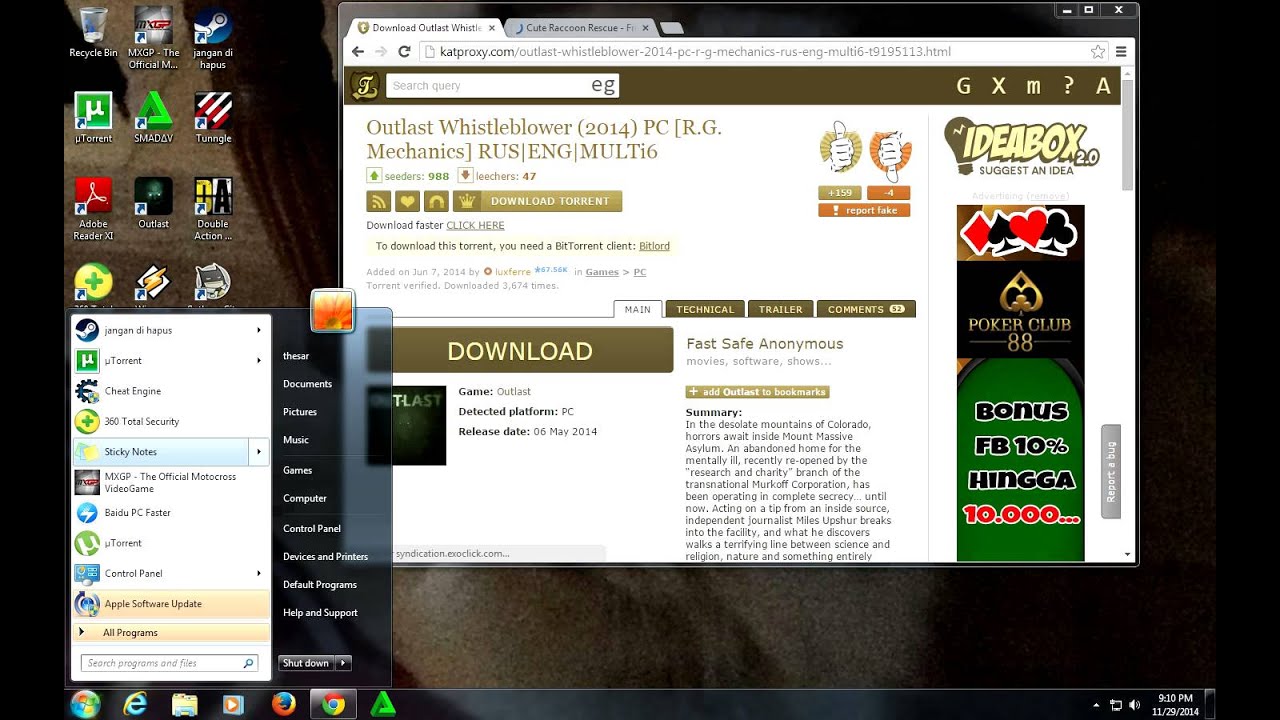
Task: Switch to Cute Raccoon Rescue browser tab
Action: (578, 28)
